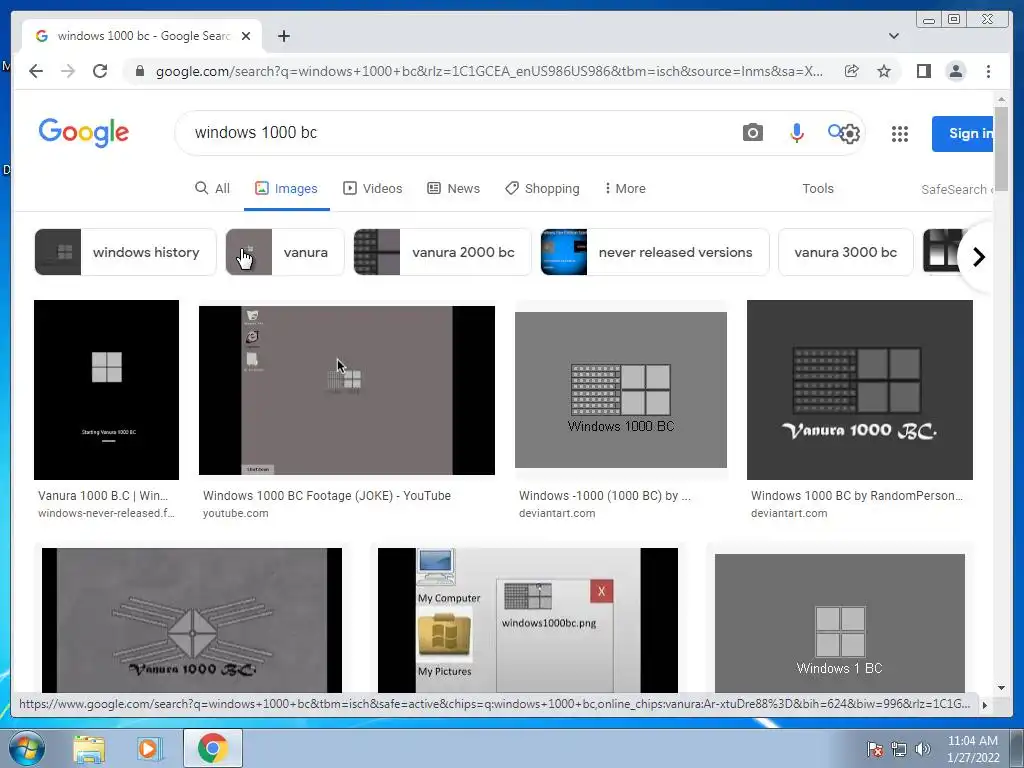Screen dimensions: 1024x768
Task: Open the SafeSearch setting
Action: [957, 189]
